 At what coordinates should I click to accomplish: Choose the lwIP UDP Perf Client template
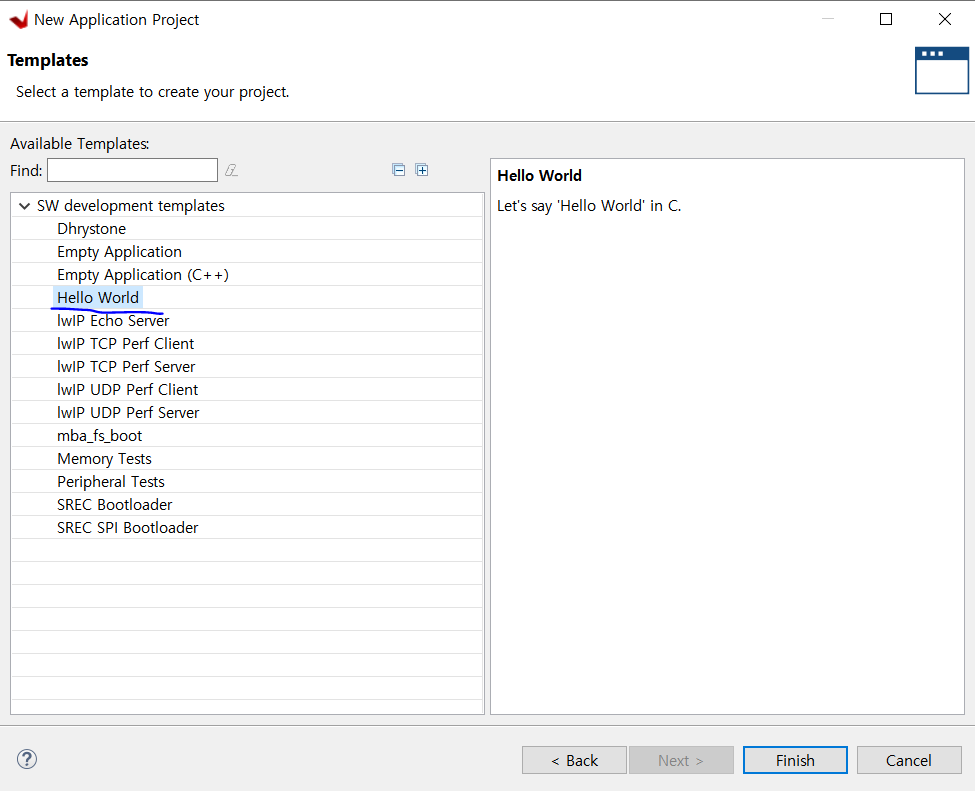(x=127, y=390)
